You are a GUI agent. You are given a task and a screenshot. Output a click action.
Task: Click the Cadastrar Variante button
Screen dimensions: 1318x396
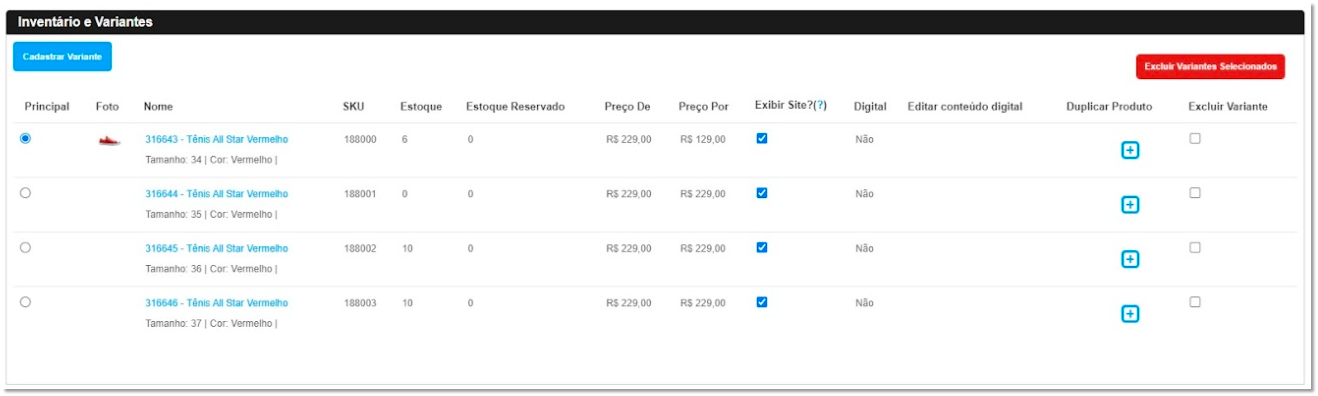(x=62, y=57)
